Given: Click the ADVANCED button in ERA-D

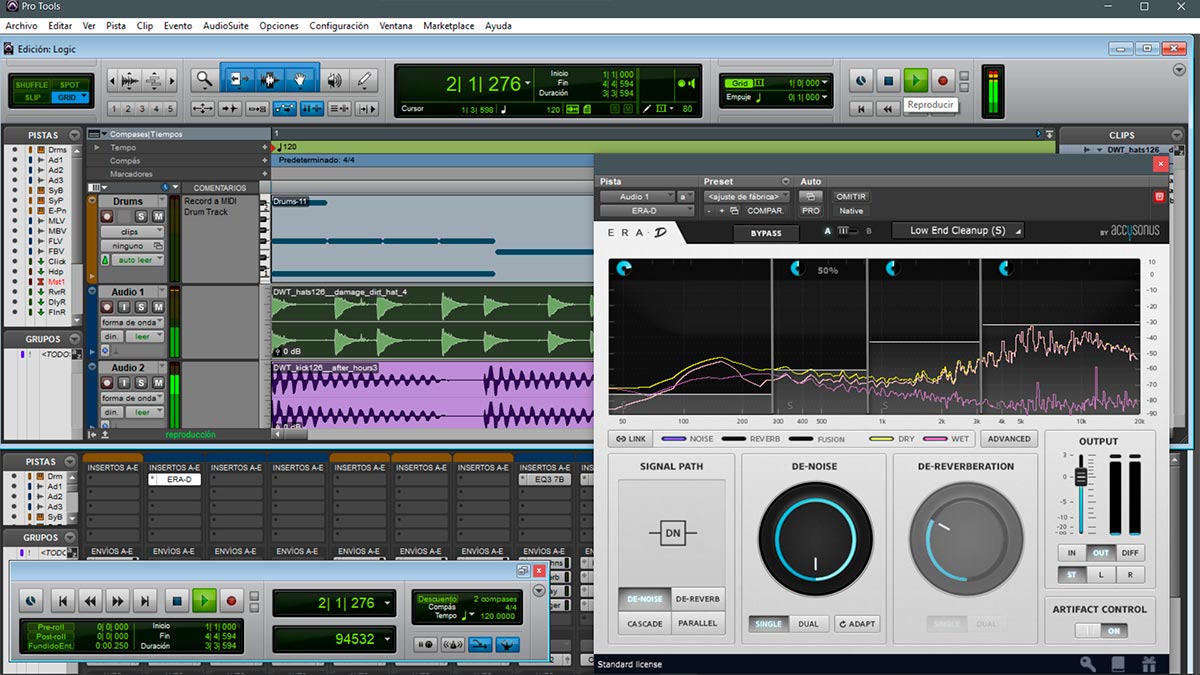Looking at the screenshot, I should pyautogui.click(x=1009, y=439).
